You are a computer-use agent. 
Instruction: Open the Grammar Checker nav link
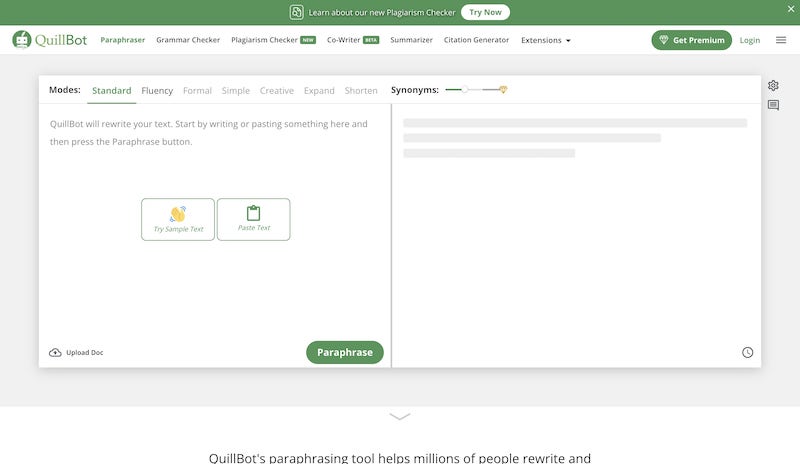tap(188, 40)
